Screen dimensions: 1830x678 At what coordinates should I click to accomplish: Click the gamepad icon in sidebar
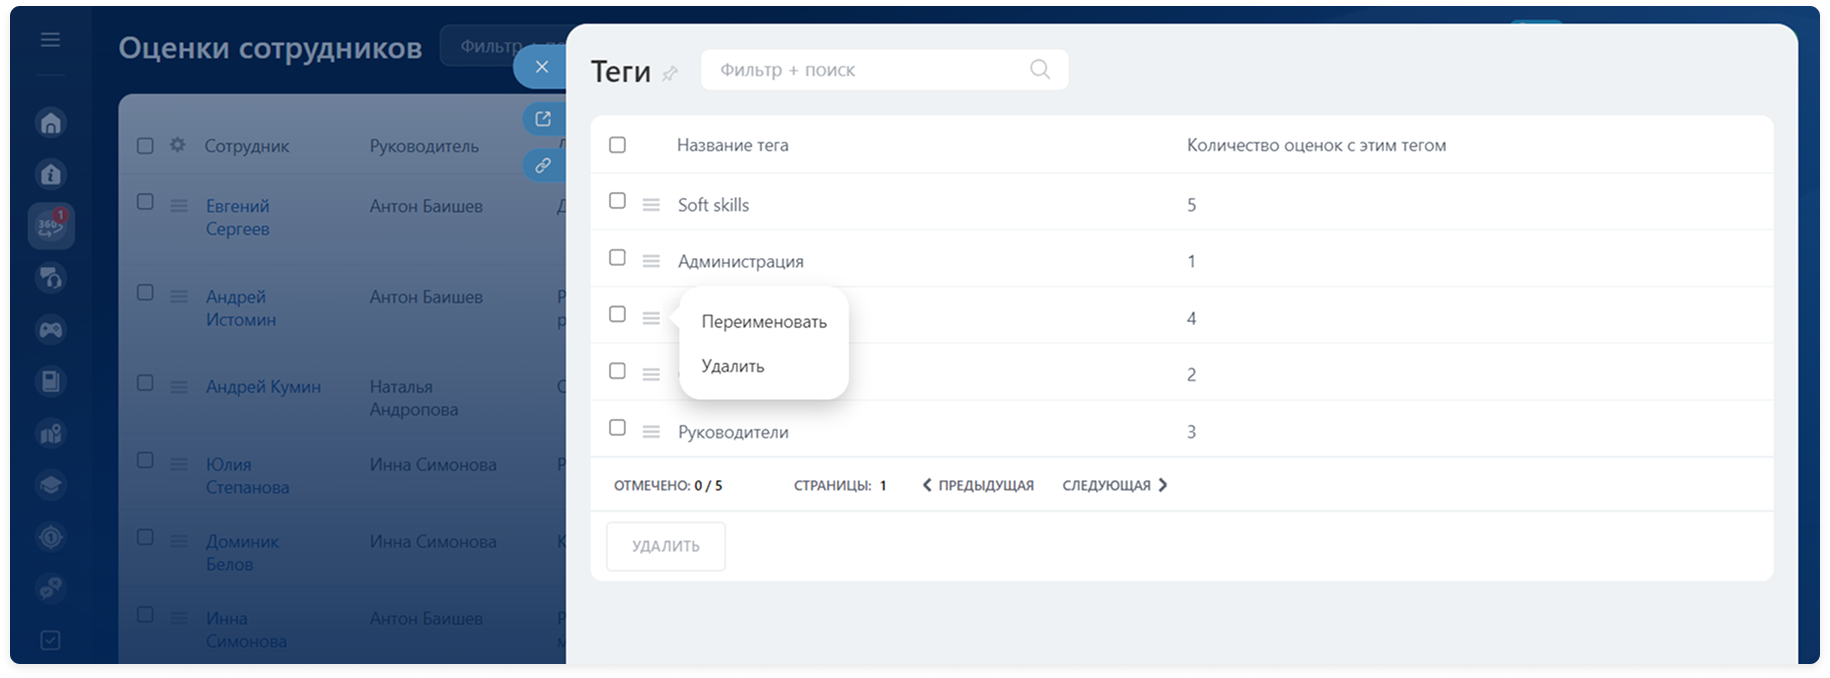tap(51, 330)
